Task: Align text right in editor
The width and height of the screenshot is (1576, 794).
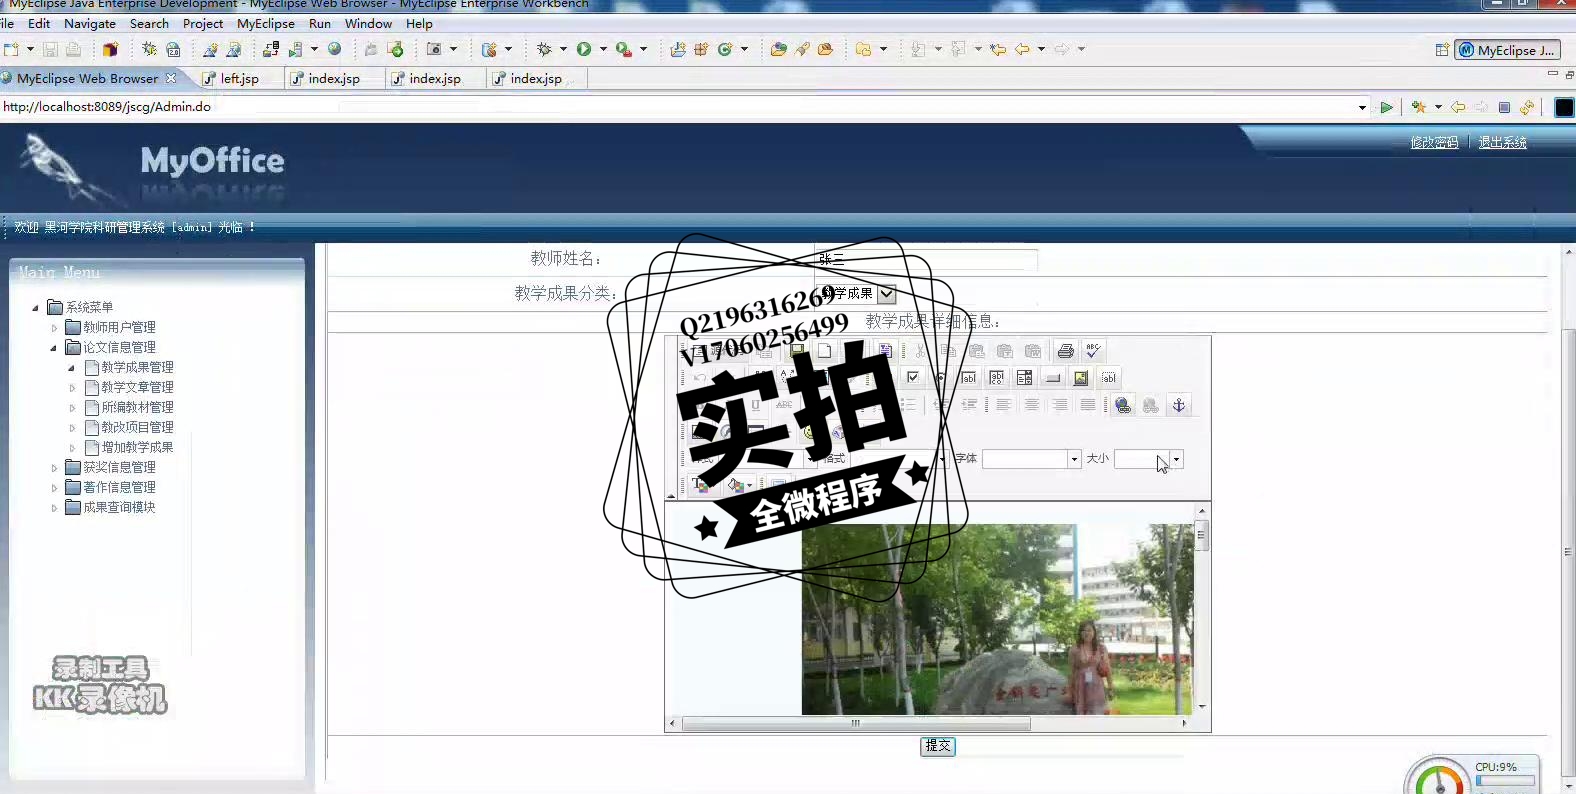Action: (x=1060, y=405)
